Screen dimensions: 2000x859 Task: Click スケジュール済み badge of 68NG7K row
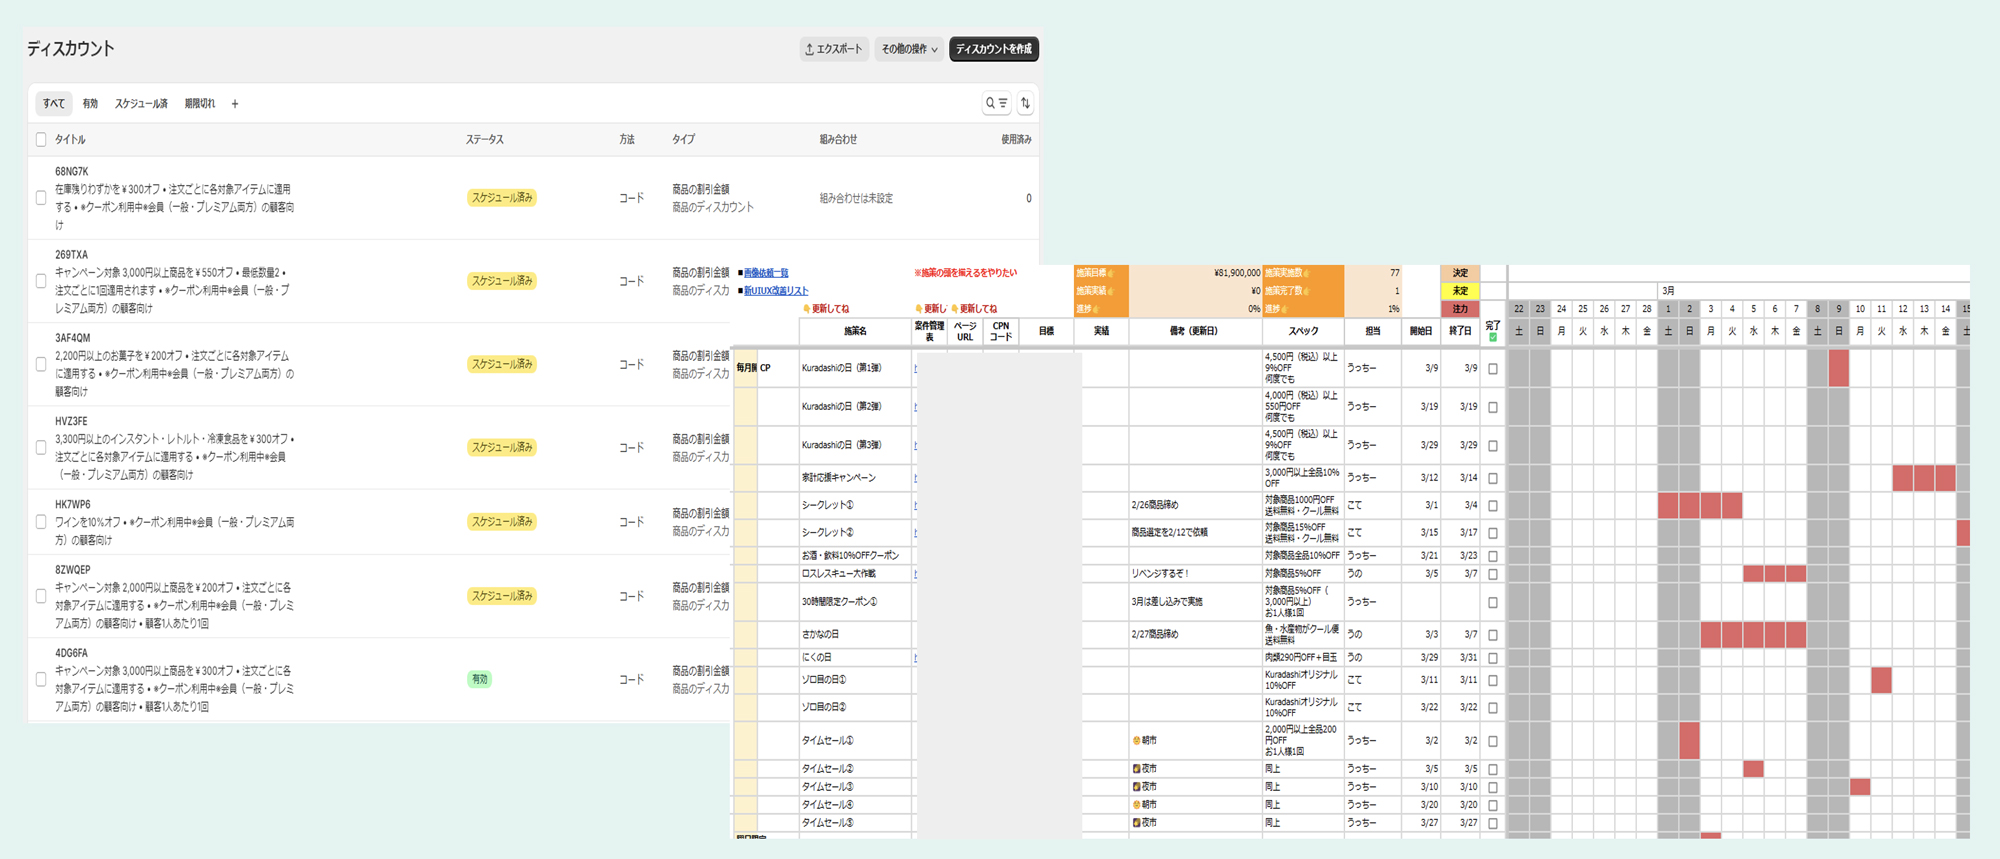(502, 198)
